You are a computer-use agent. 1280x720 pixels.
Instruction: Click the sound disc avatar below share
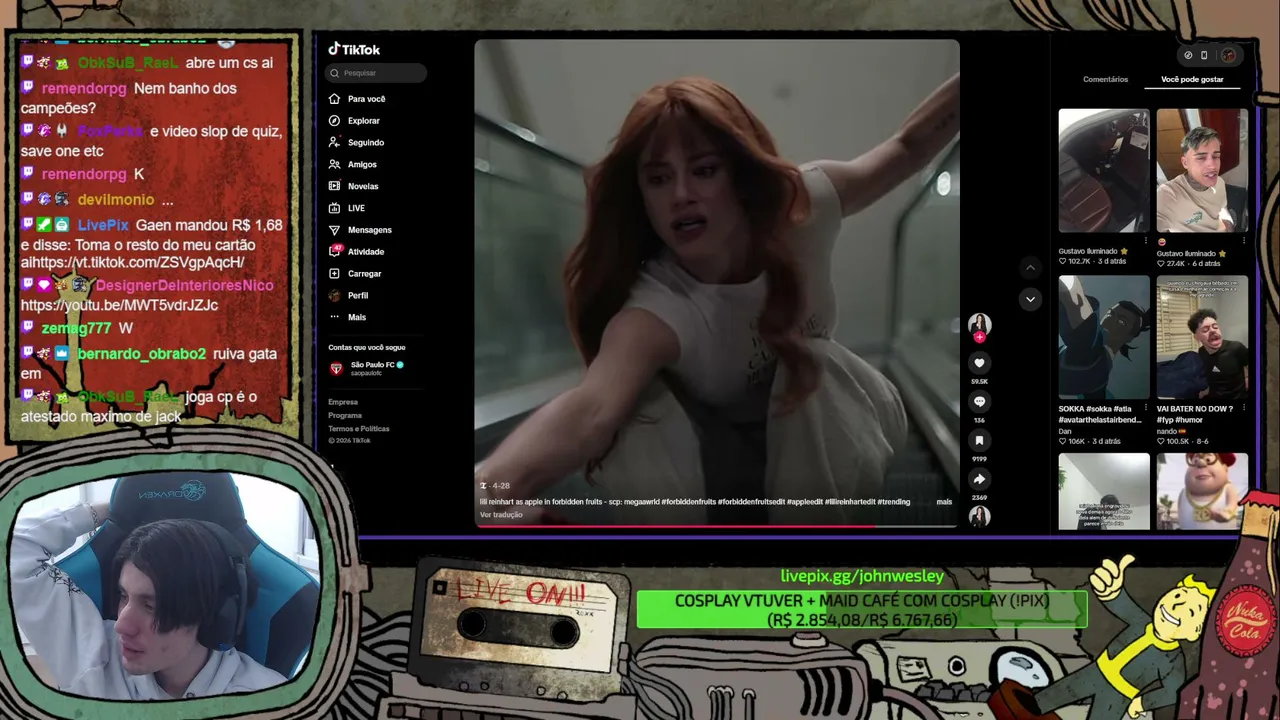click(x=979, y=516)
